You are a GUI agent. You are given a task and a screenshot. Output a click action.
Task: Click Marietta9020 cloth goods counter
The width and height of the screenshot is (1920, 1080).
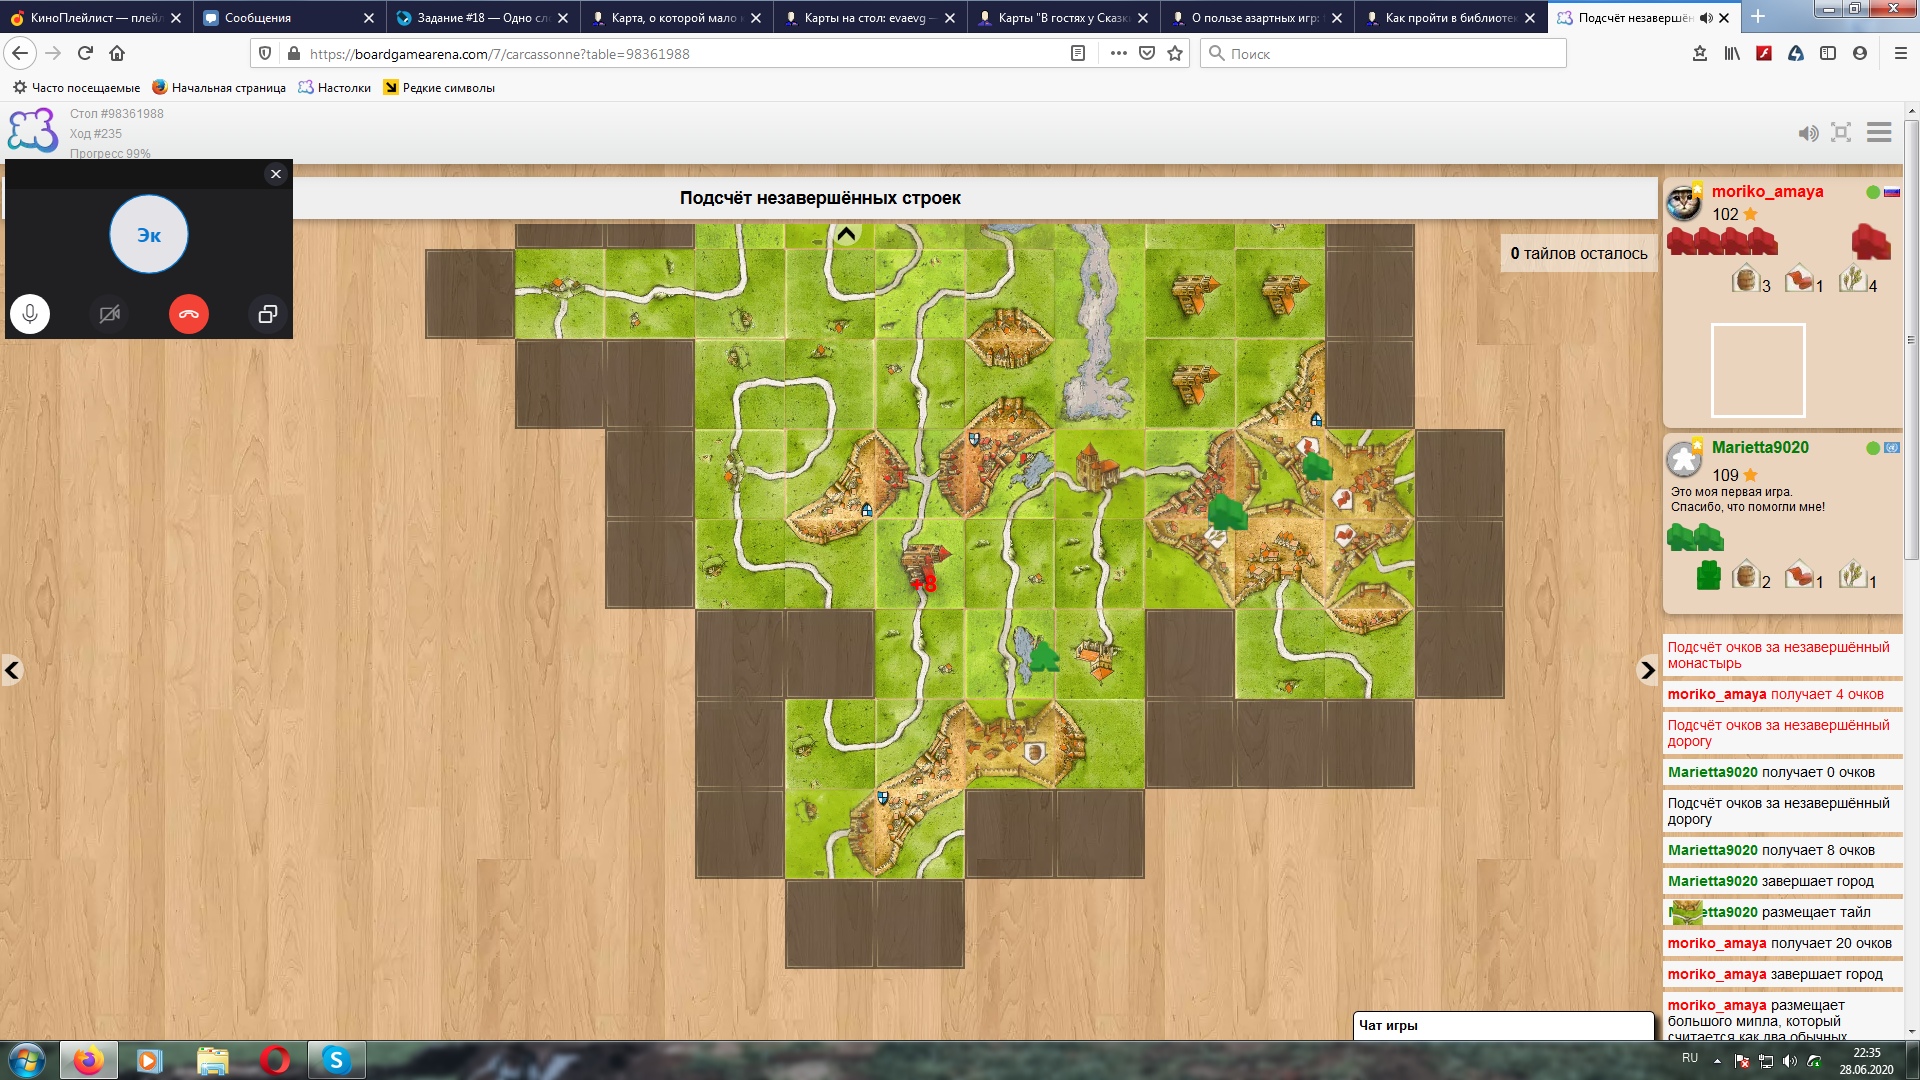pos(1805,576)
